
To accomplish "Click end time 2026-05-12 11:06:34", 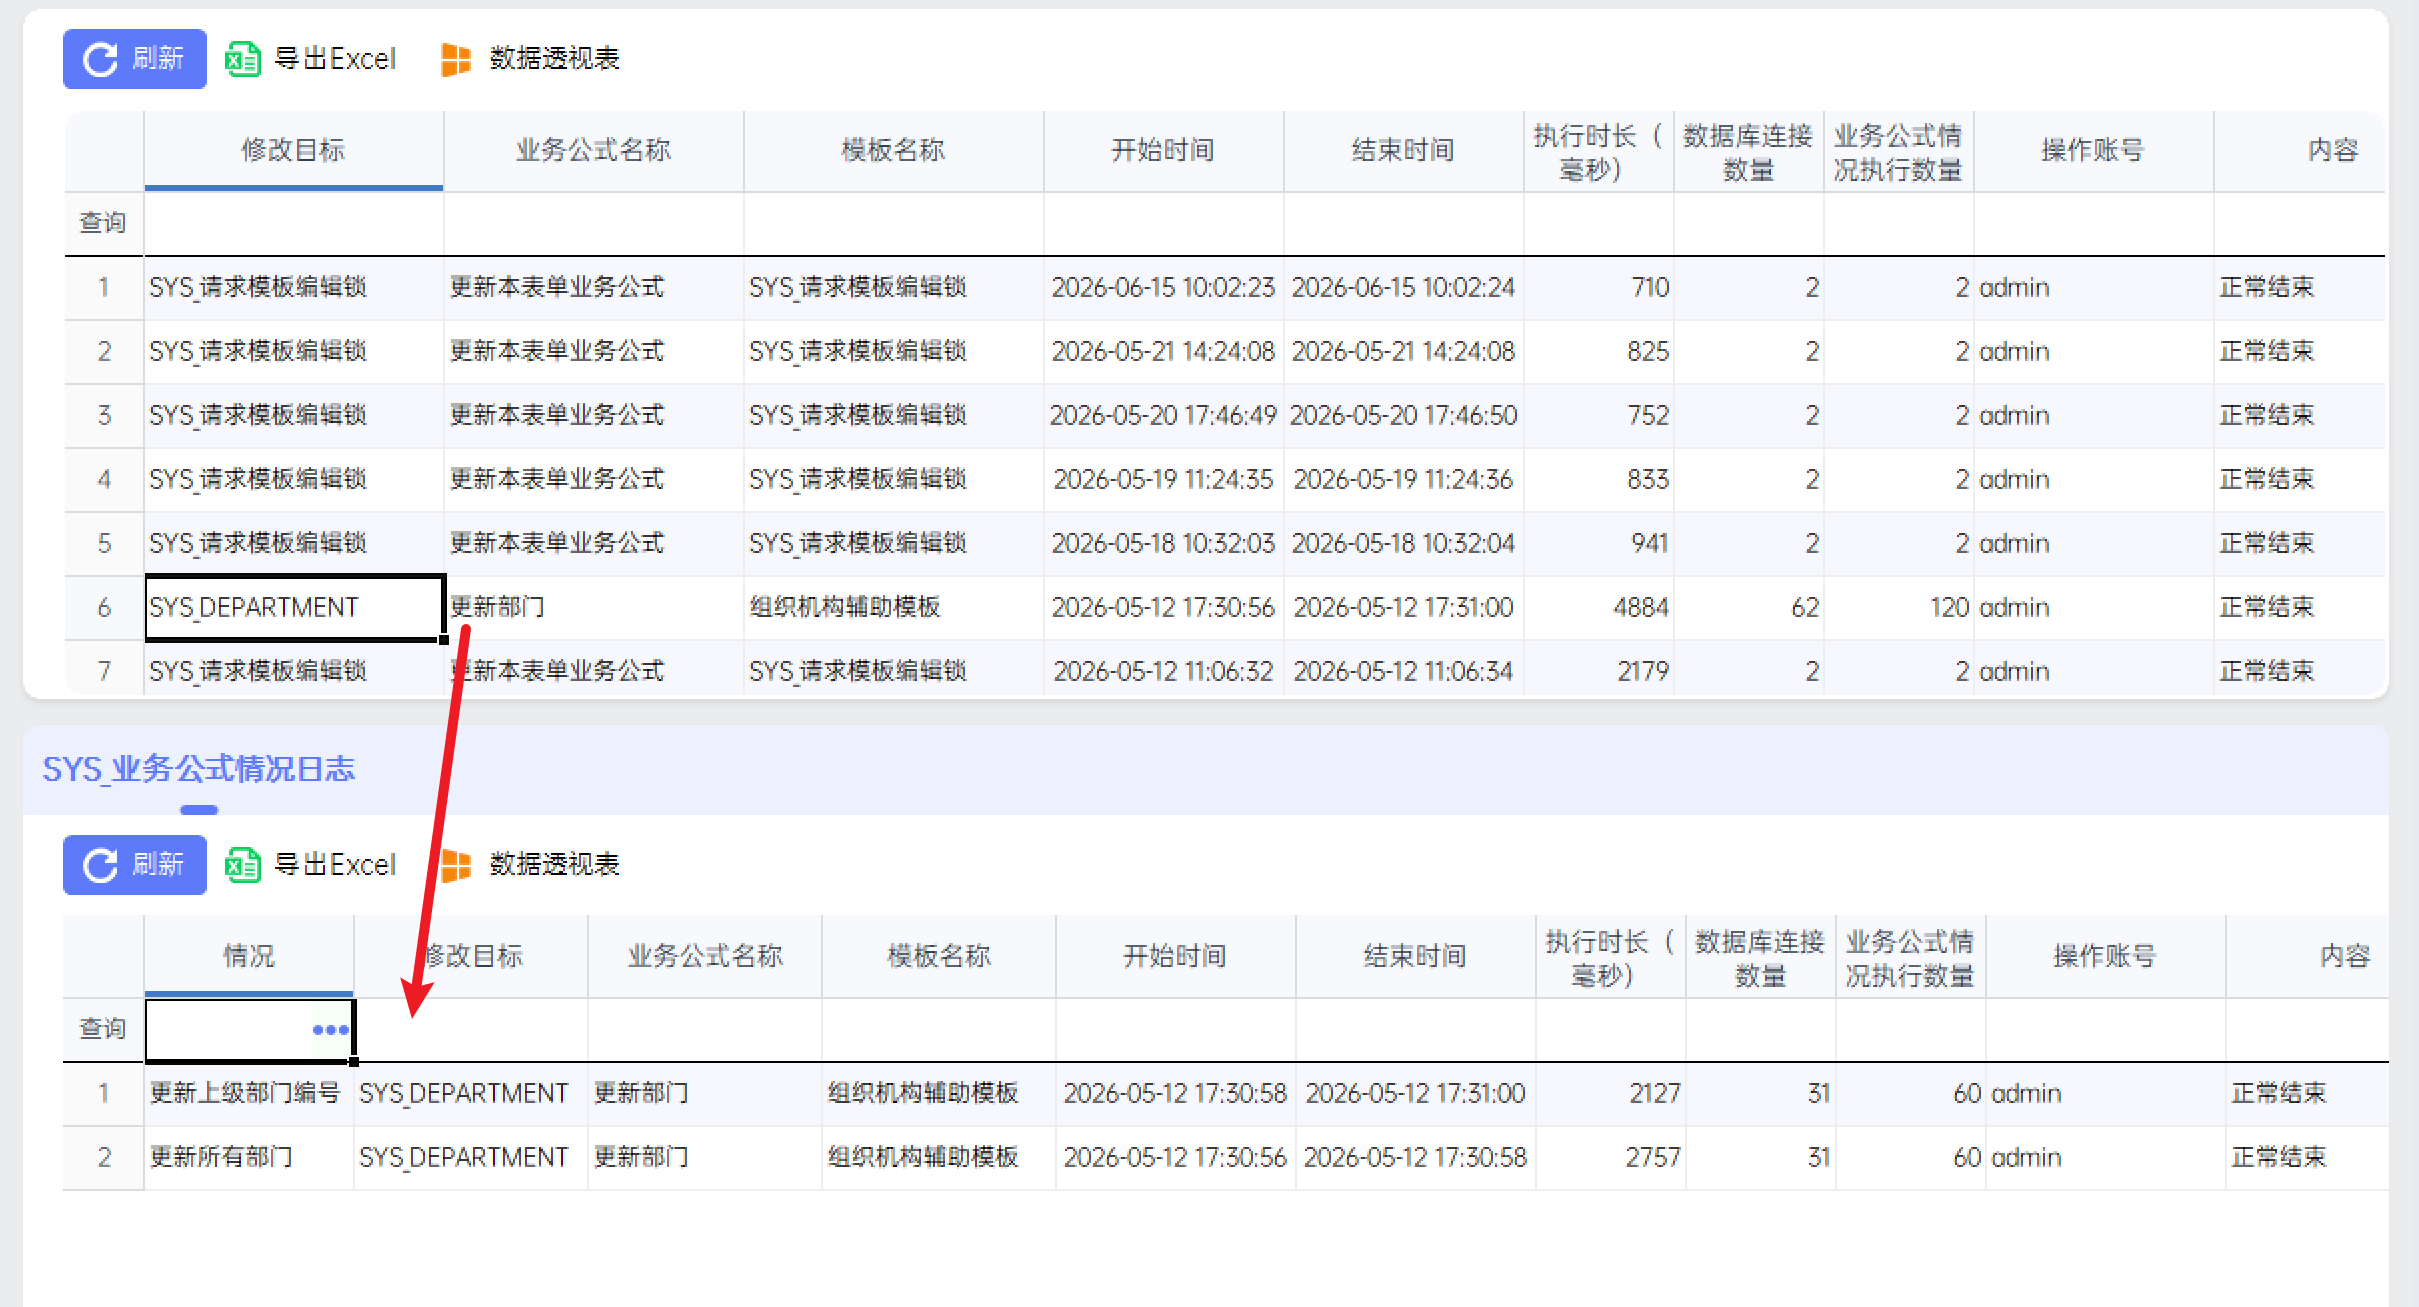I will pos(1404,669).
